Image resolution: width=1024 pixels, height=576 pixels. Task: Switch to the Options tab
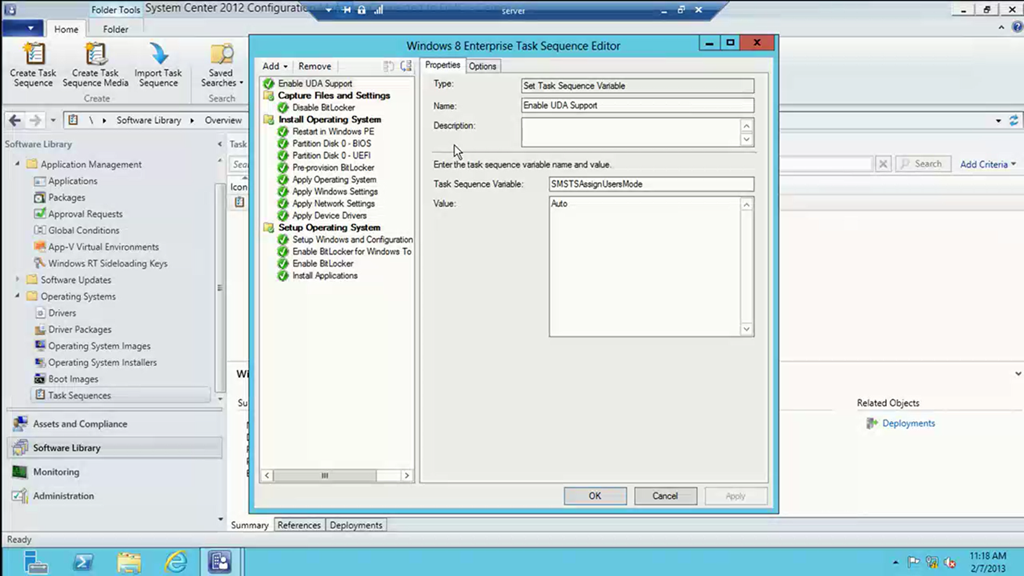click(482, 66)
